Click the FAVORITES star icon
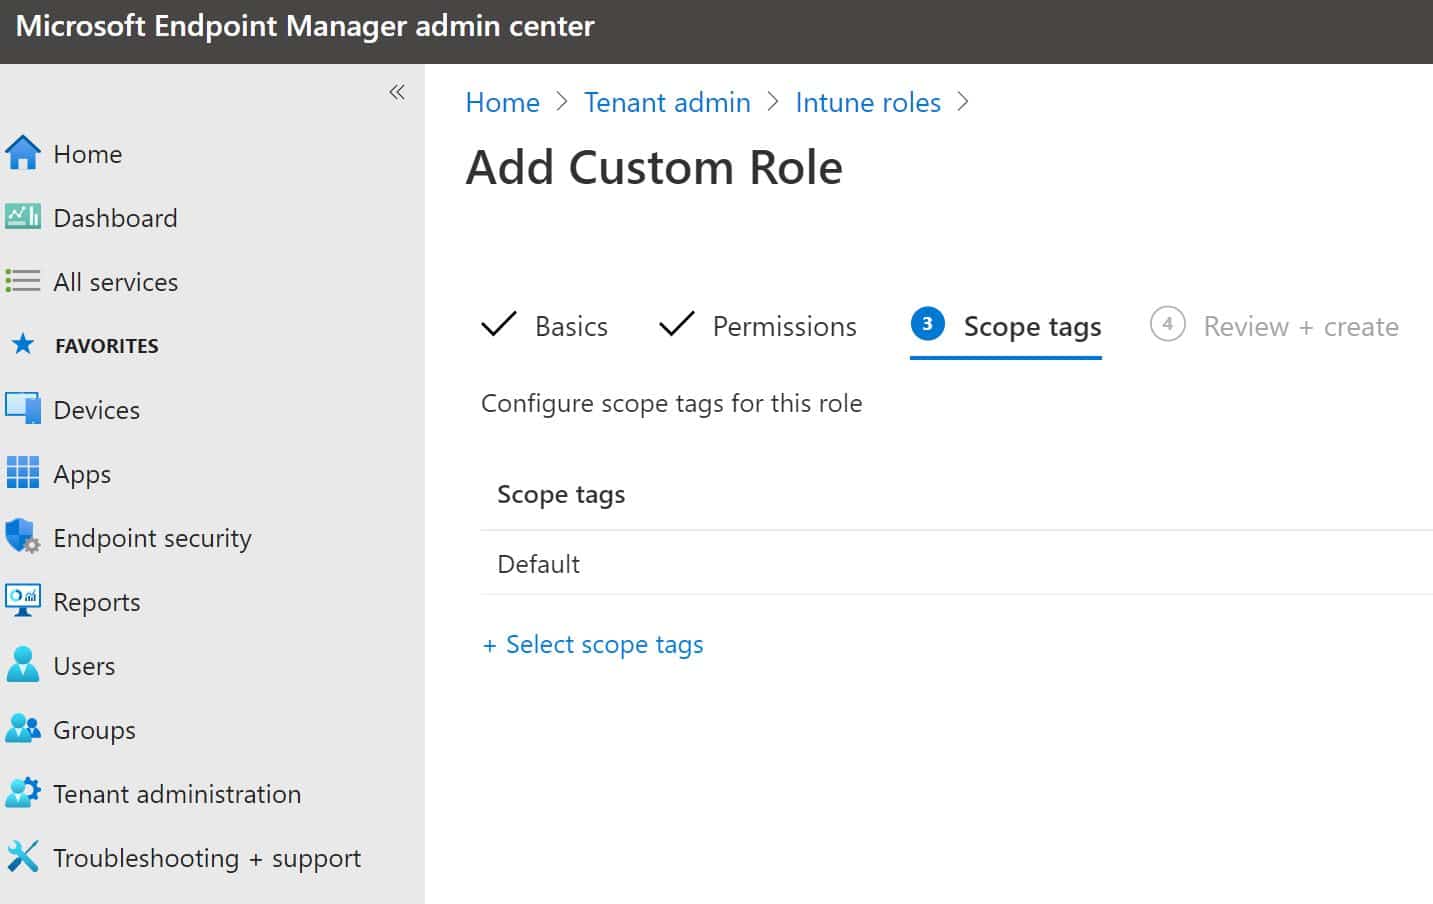1433x904 pixels. click(22, 345)
